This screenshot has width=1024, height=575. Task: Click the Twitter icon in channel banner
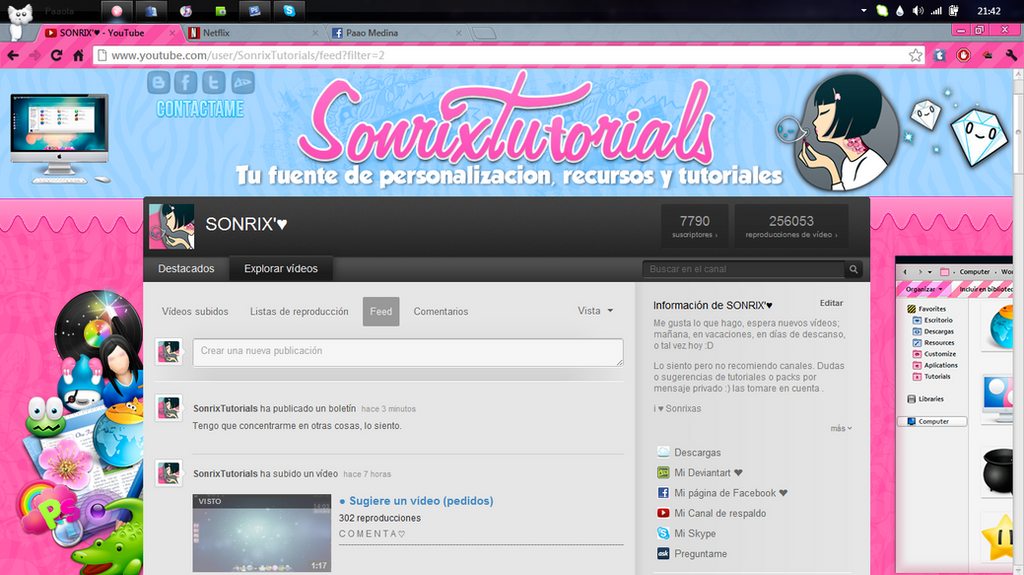(214, 82)
